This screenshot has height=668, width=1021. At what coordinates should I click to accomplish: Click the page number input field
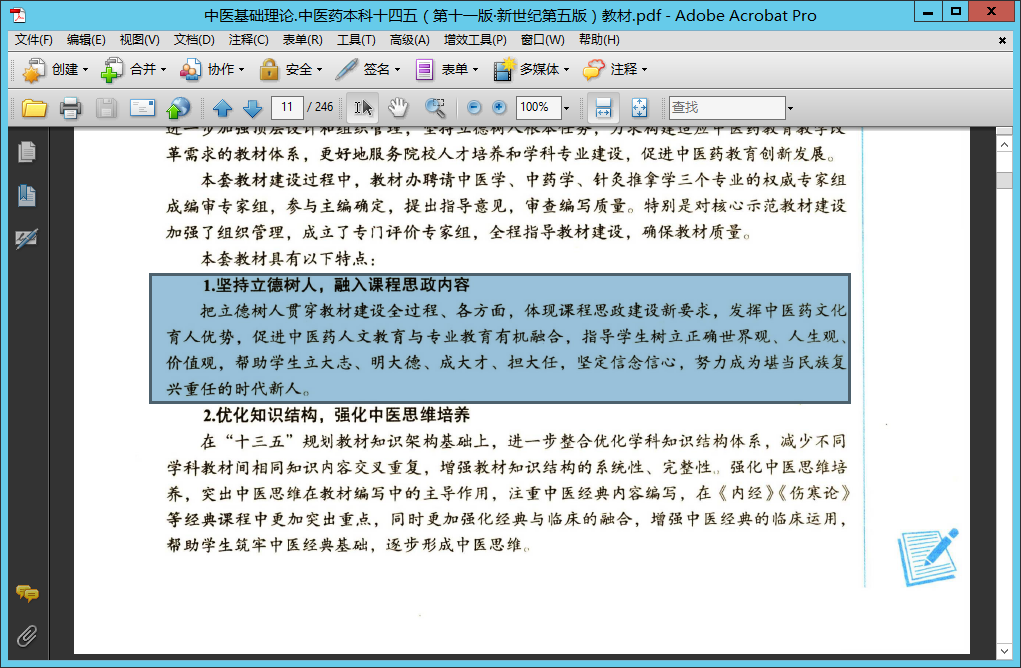[x=287, y=107]
